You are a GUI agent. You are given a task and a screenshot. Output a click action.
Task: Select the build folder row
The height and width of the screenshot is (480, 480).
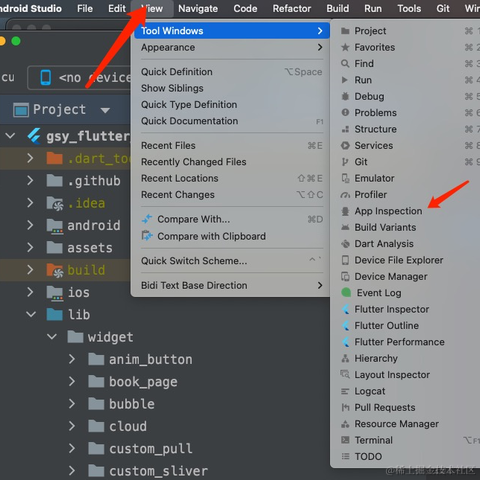[65, 270]
